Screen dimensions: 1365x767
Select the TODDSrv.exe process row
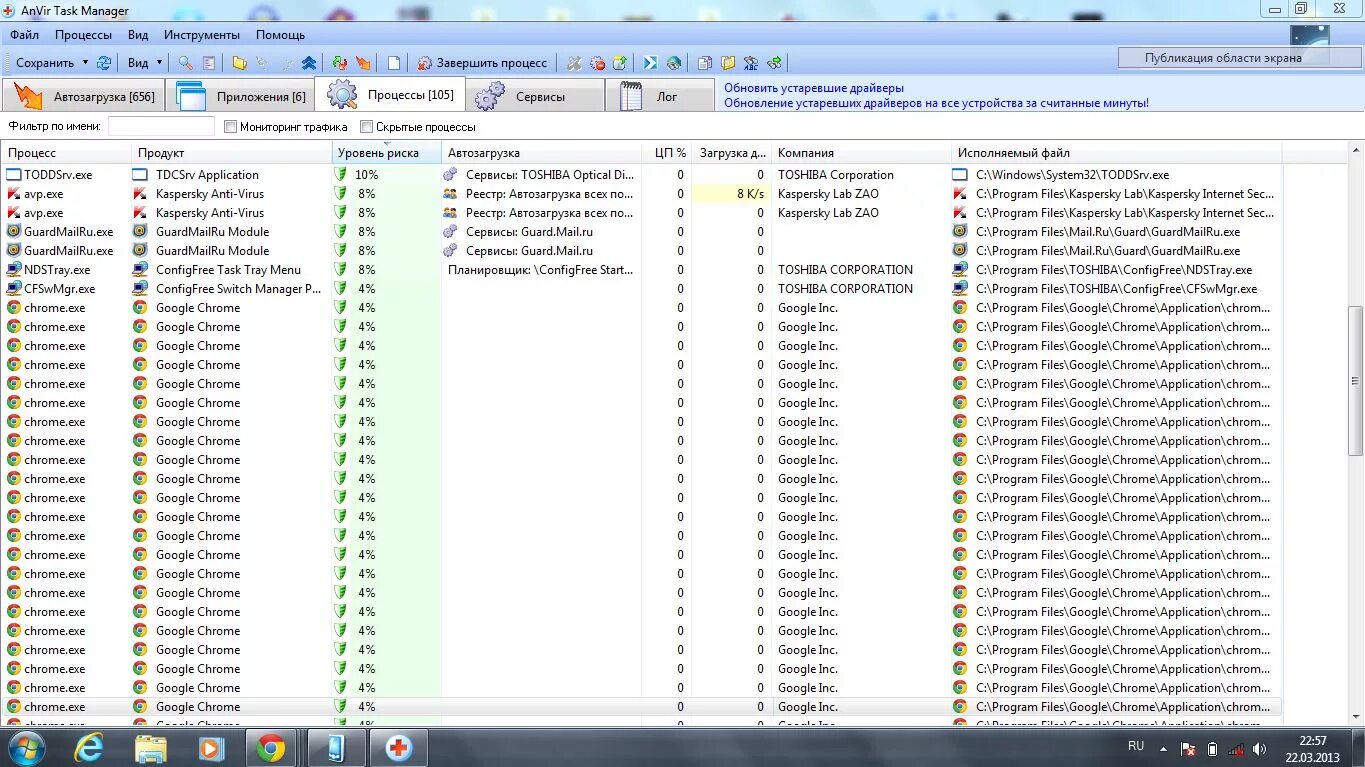[x=641, y=174]
